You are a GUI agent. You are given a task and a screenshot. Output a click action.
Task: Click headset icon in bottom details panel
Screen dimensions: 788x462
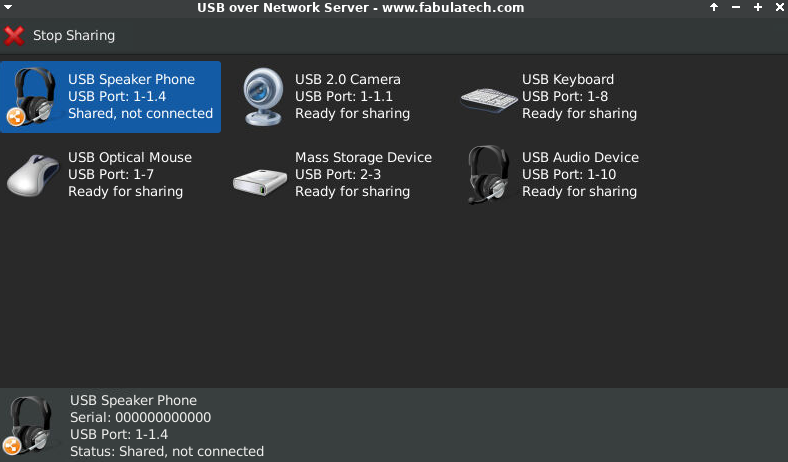(x=29, y=425)
